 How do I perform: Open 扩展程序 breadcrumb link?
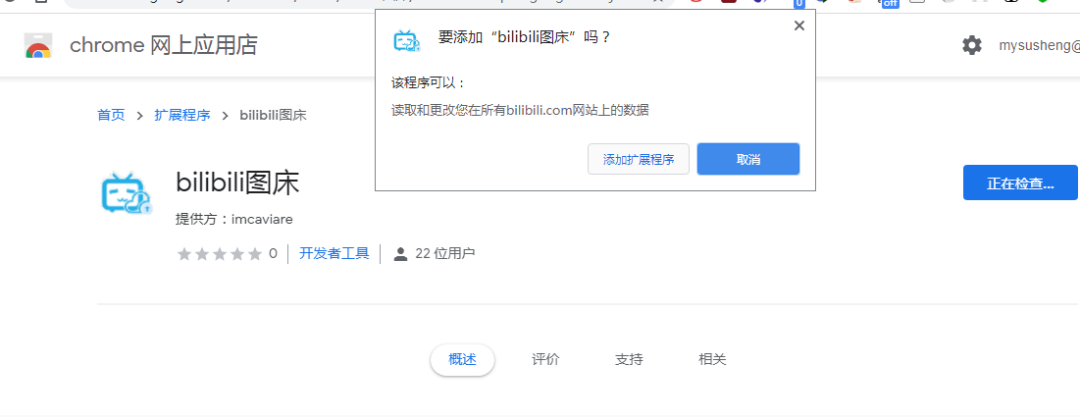click(x=183, y=115)
